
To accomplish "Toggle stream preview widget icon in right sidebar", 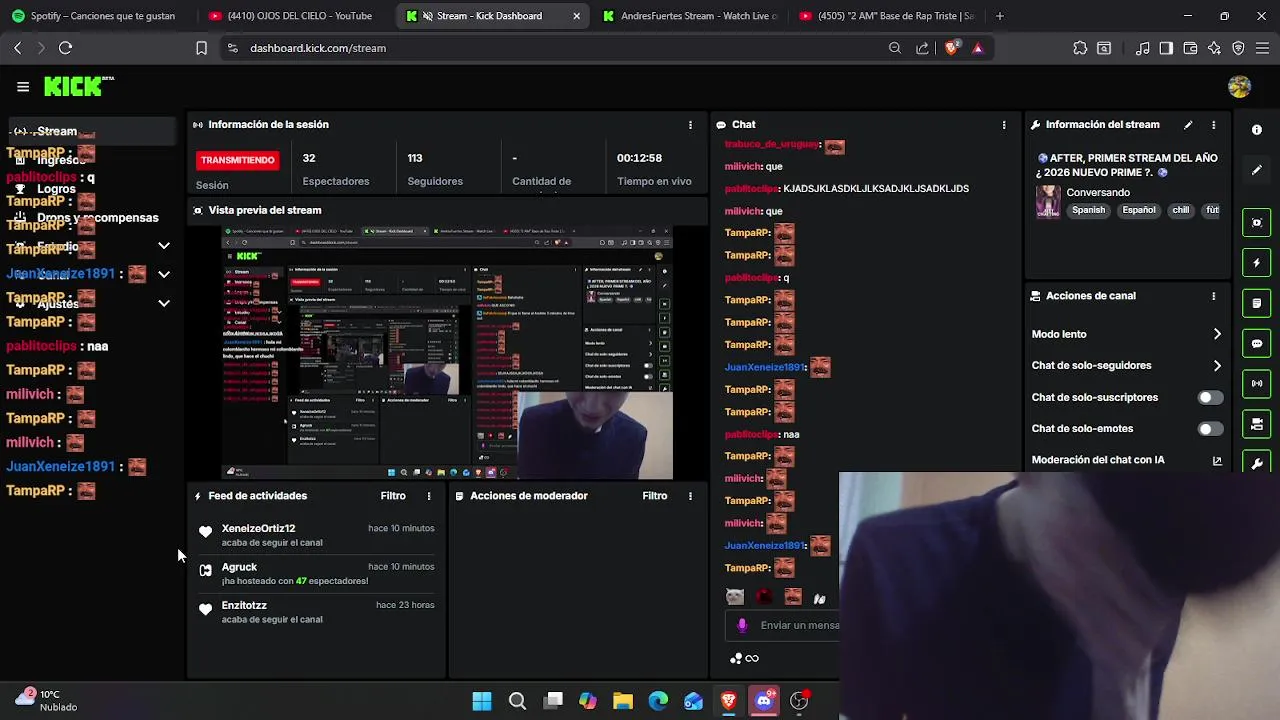I will pos(1257,222).
